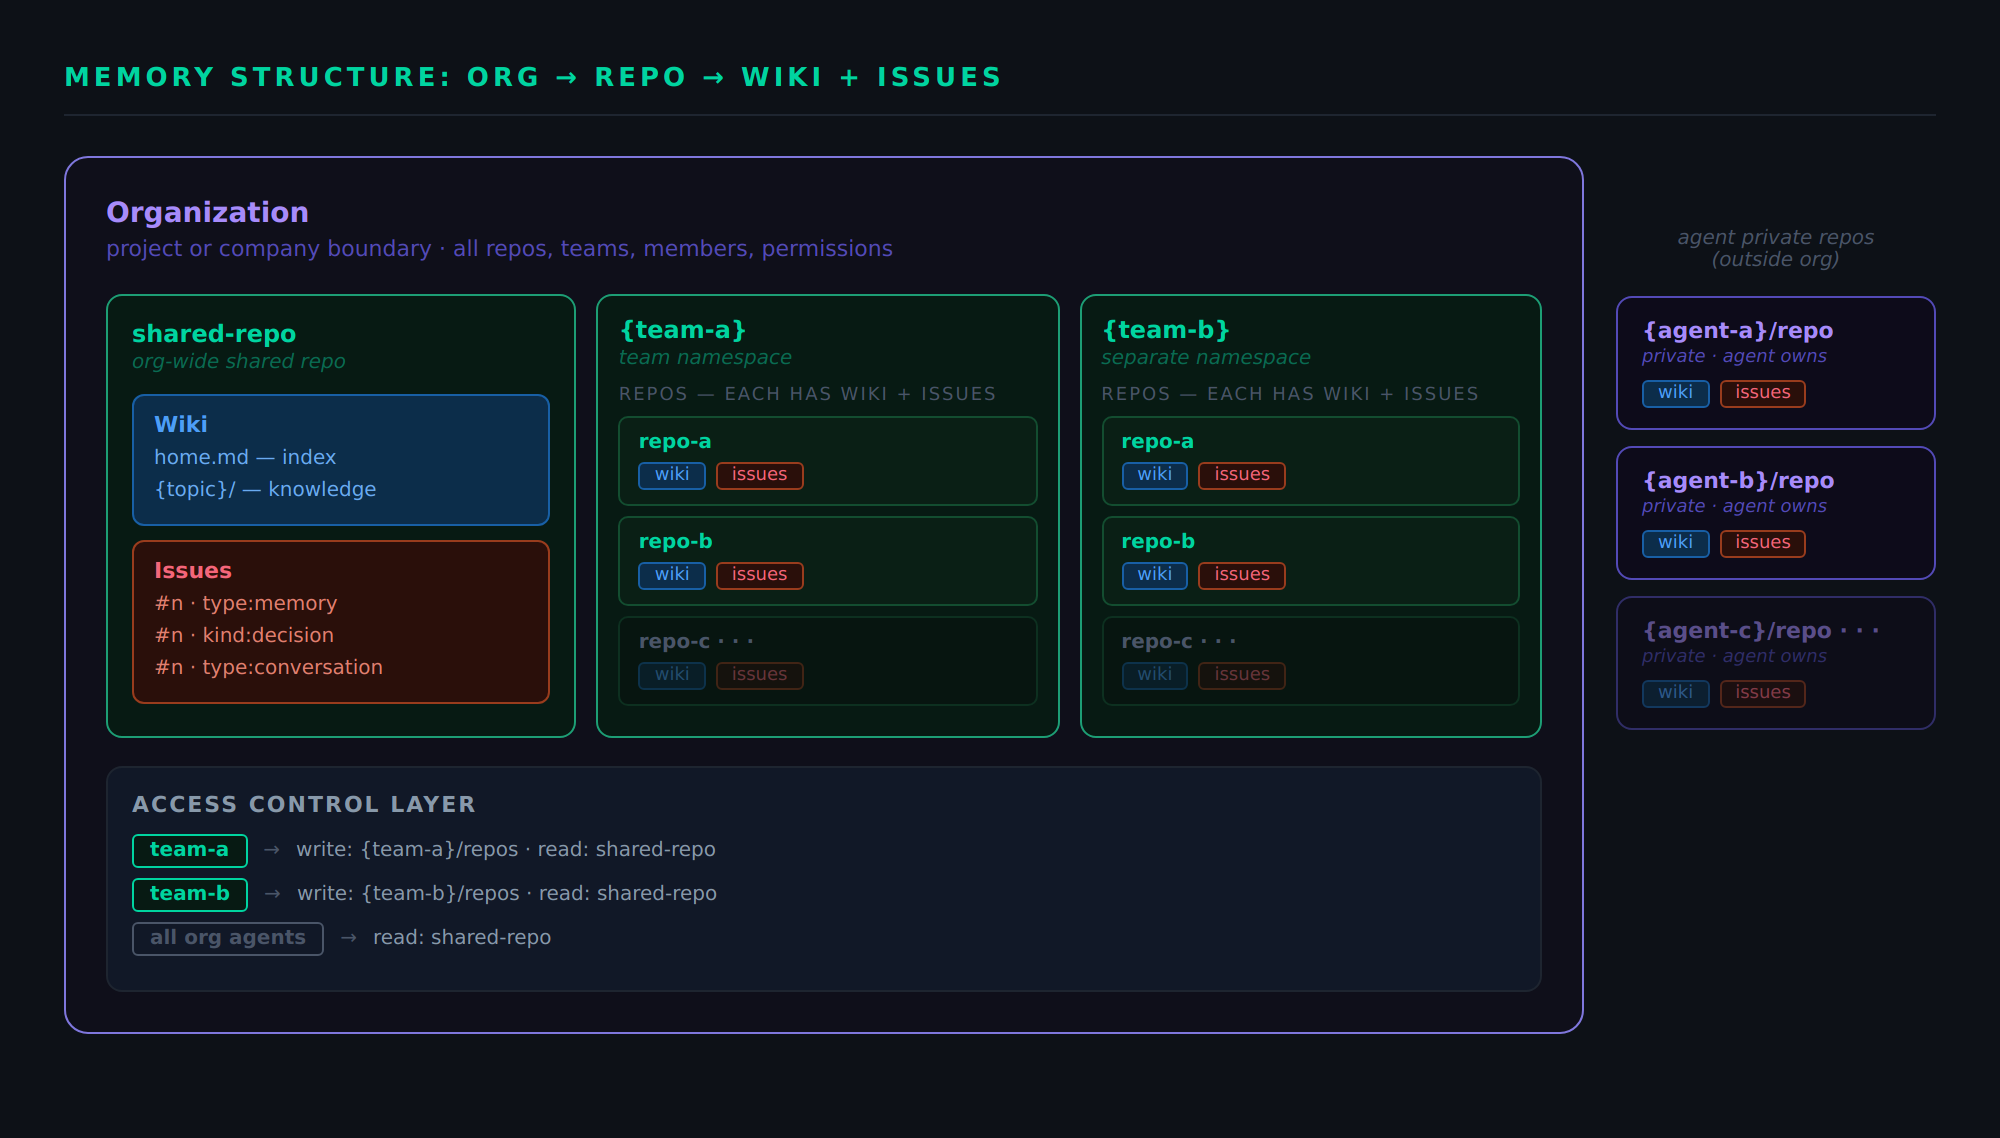Viewport: 2000px width, 1138px height.
Task: Click the team-a access control badge
Action: (190, 850)
